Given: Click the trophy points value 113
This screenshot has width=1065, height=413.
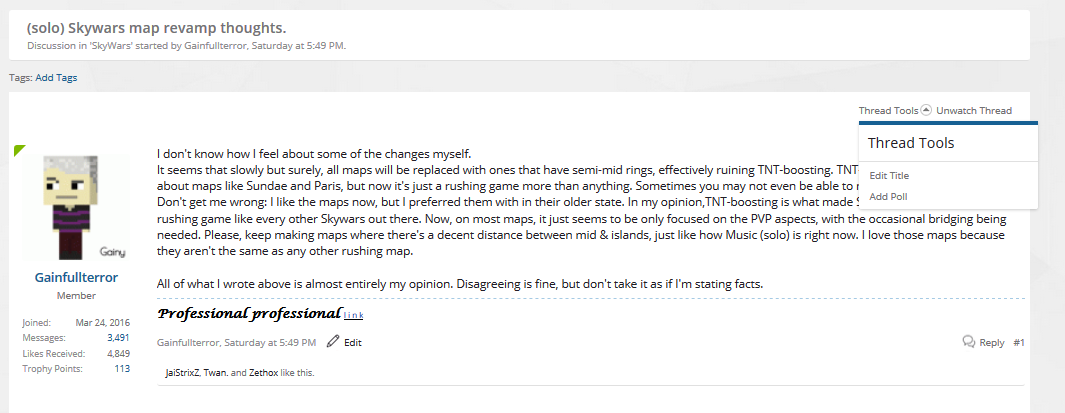Looking at the screenshot, I should click(x=122, y=368).
